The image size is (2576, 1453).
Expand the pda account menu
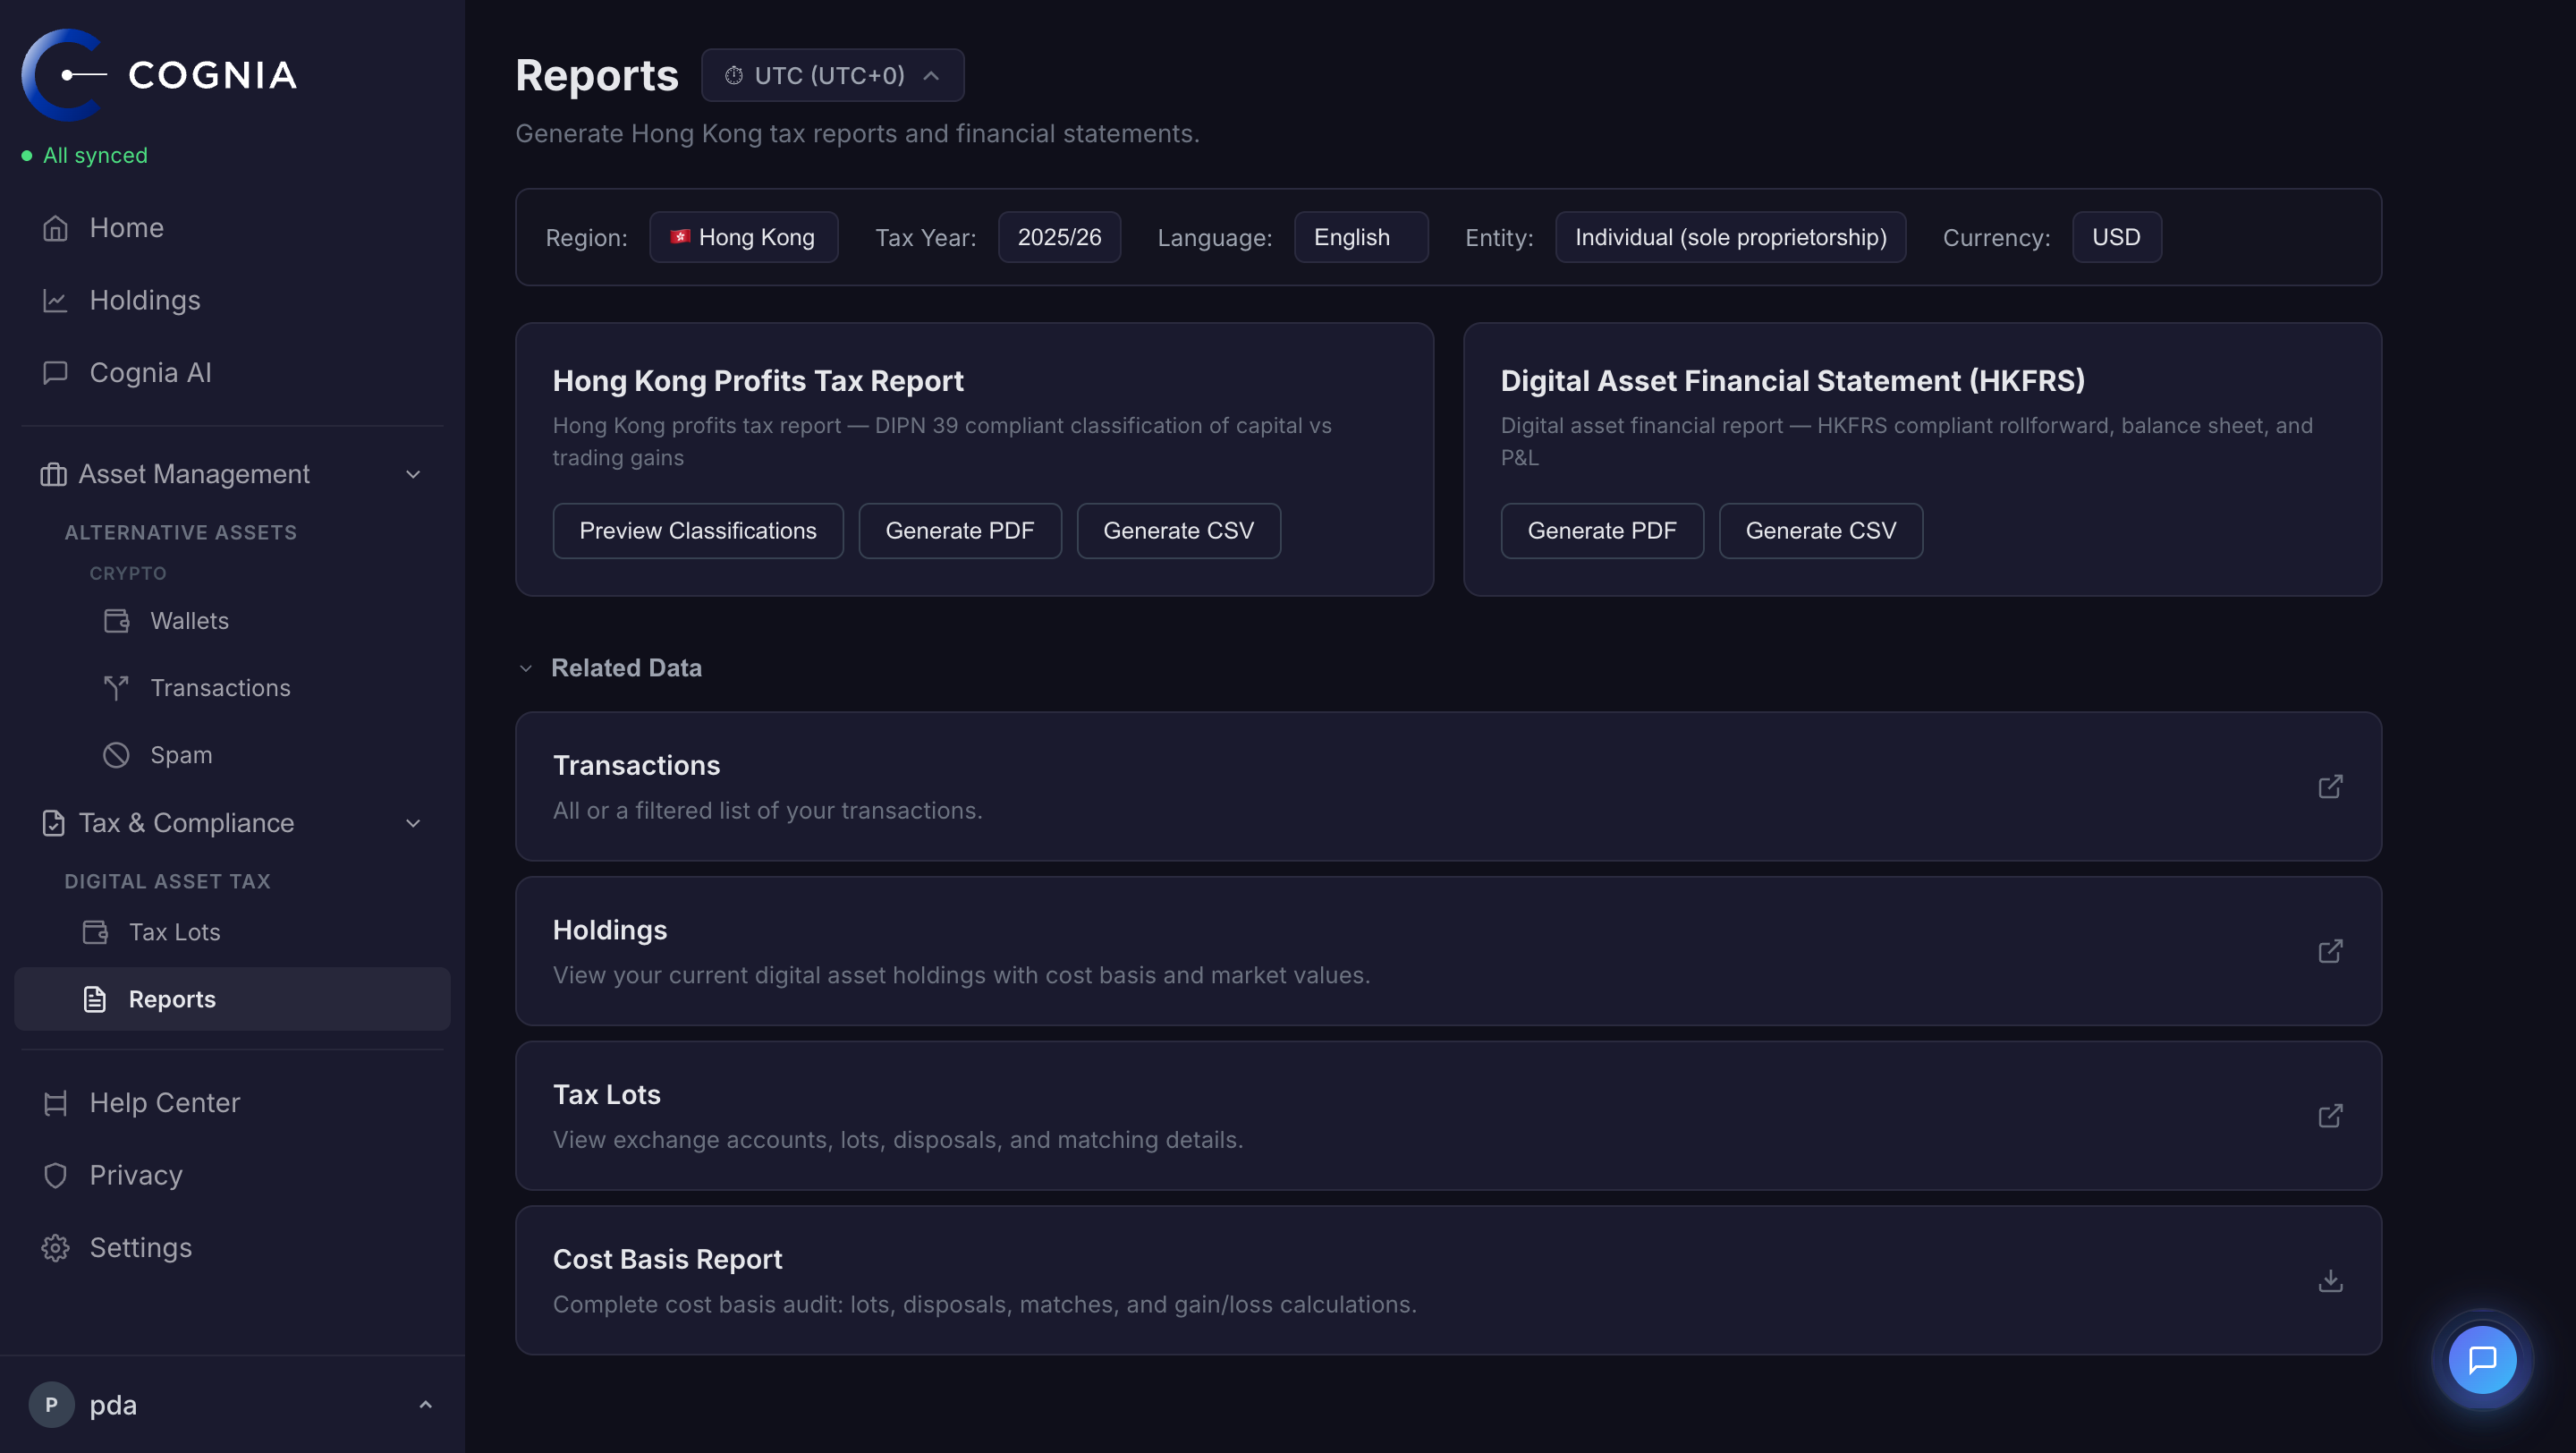point(232,1405)
